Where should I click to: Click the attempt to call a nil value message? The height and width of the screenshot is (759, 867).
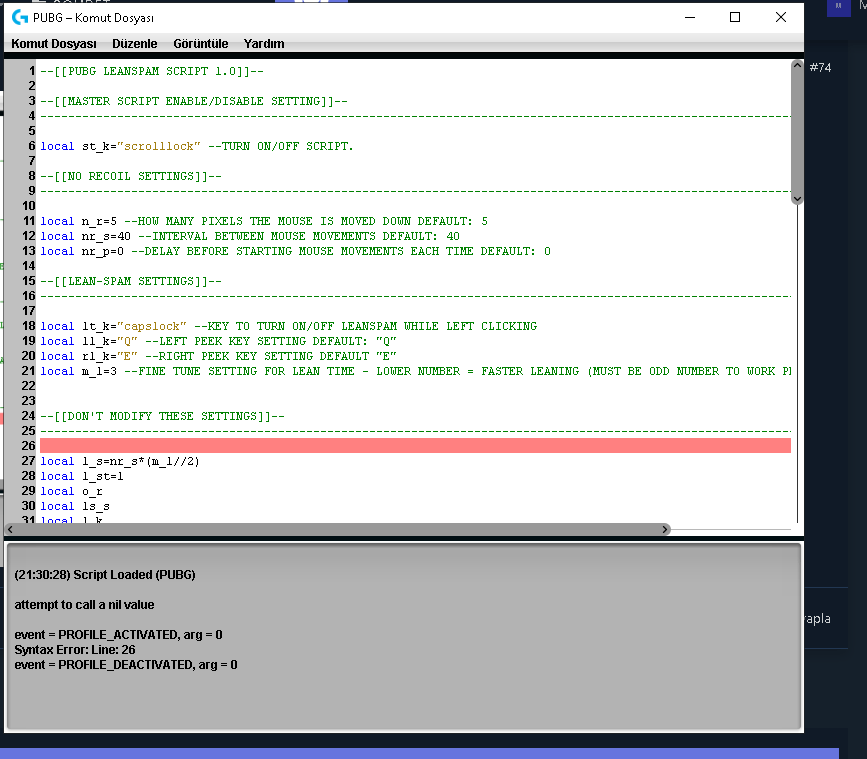tap(84, 605)
